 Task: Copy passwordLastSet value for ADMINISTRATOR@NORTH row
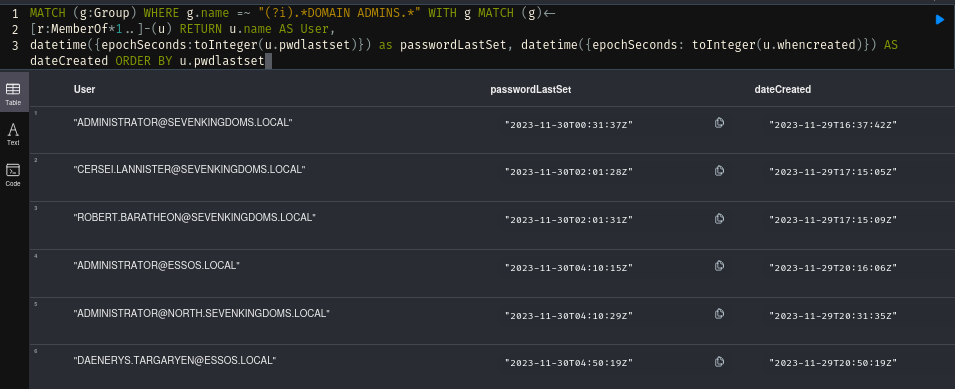point(719,314)
